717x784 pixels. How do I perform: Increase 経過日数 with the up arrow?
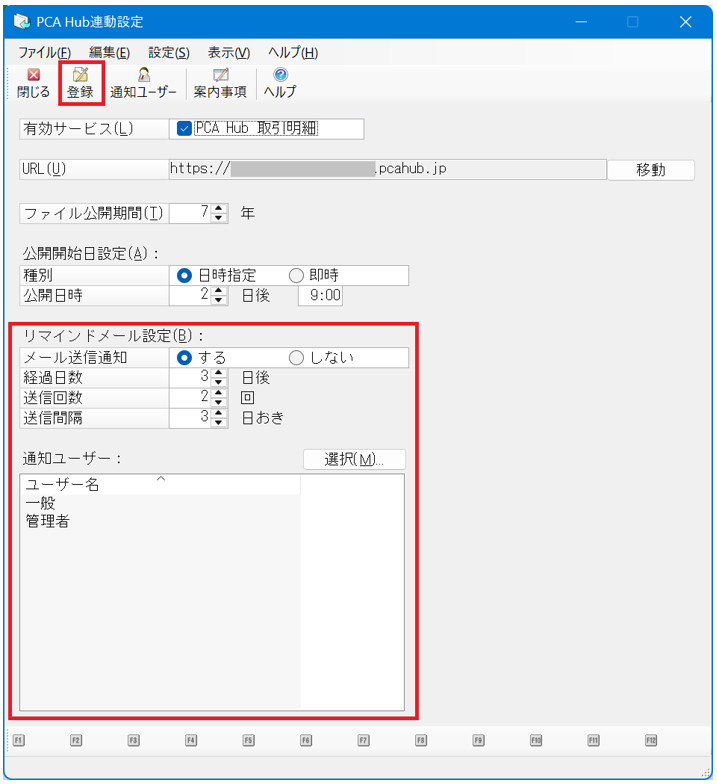218,372
